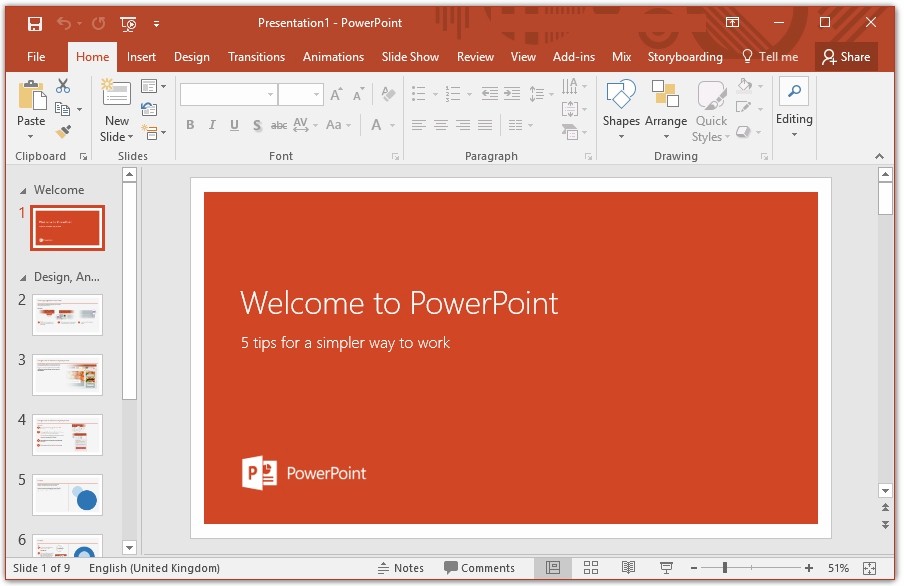Toggle Italic formatting
Image resolution: width=904 pixels, height=586 pixels.
click(212, 125)
